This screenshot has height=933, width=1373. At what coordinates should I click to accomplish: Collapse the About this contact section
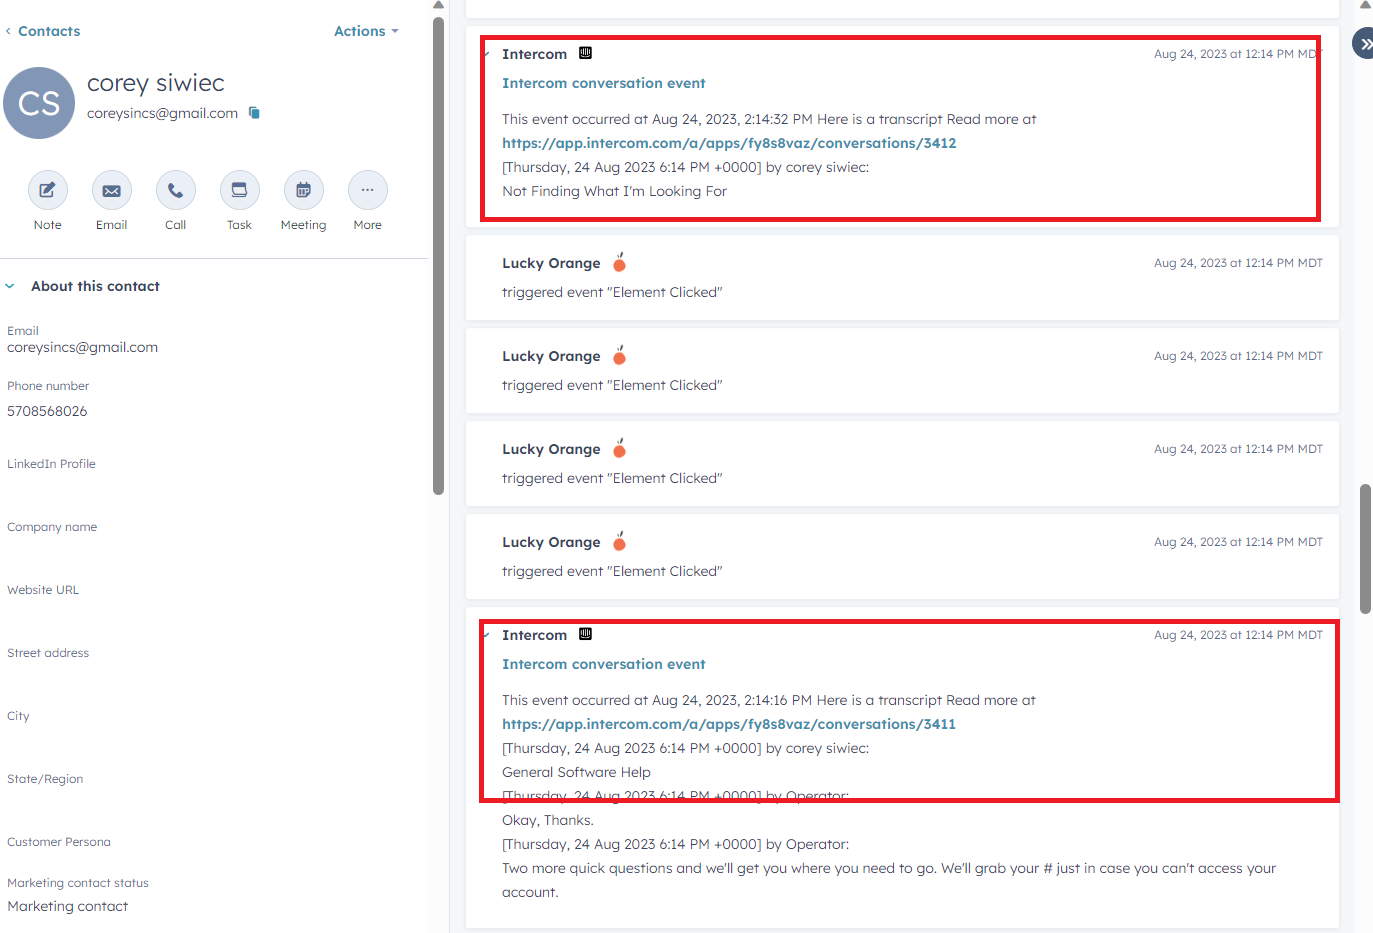coord(10,286)
